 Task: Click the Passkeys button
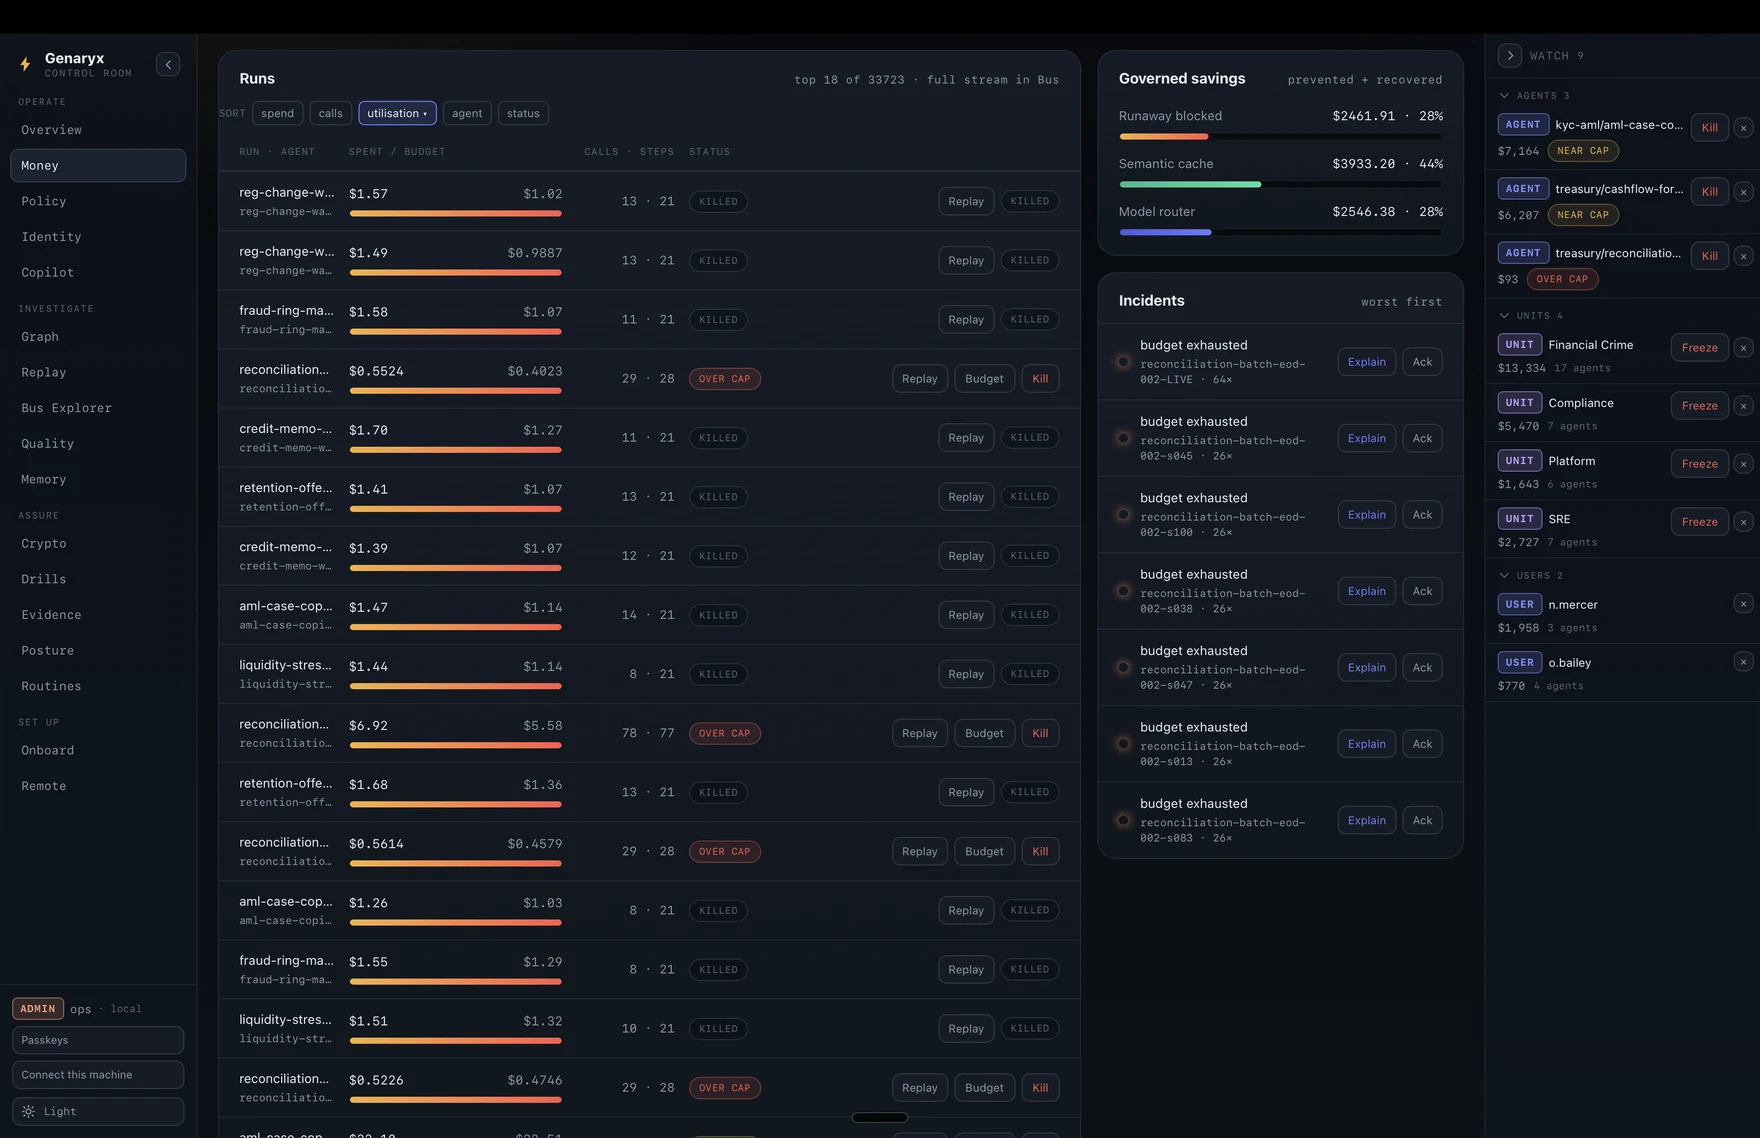(x=98, y=1041)
